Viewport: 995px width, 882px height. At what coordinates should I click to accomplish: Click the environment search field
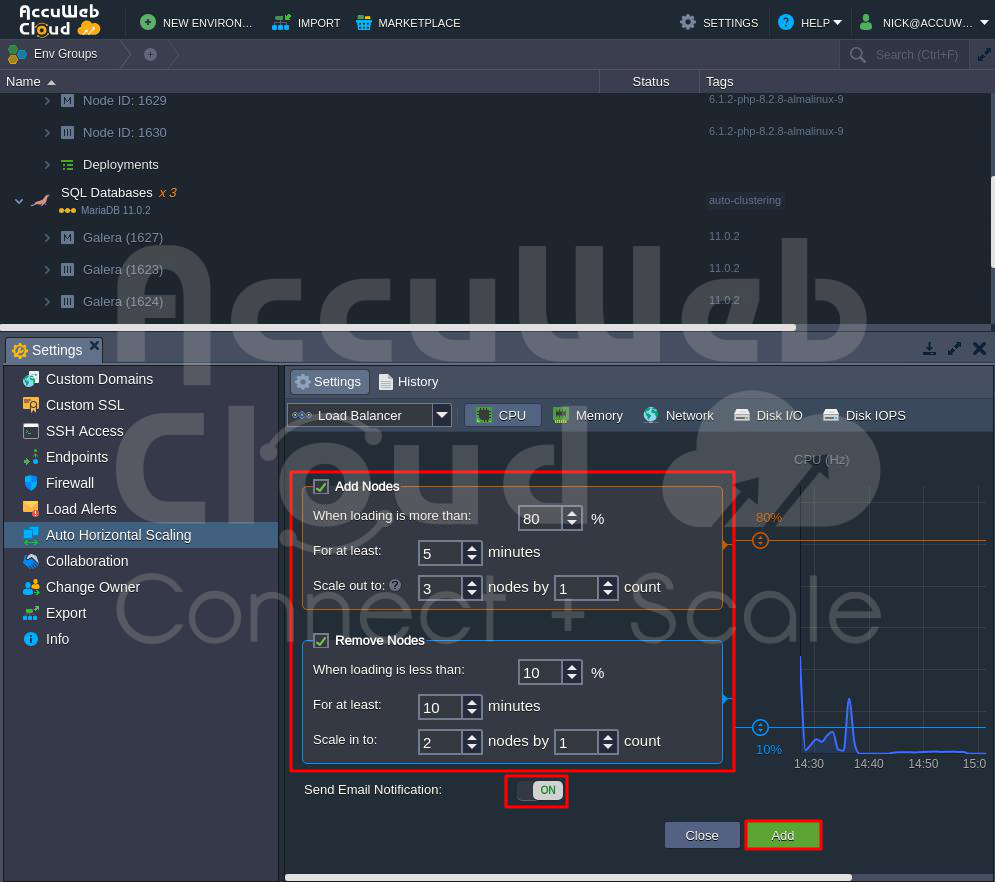click(917, 55)
